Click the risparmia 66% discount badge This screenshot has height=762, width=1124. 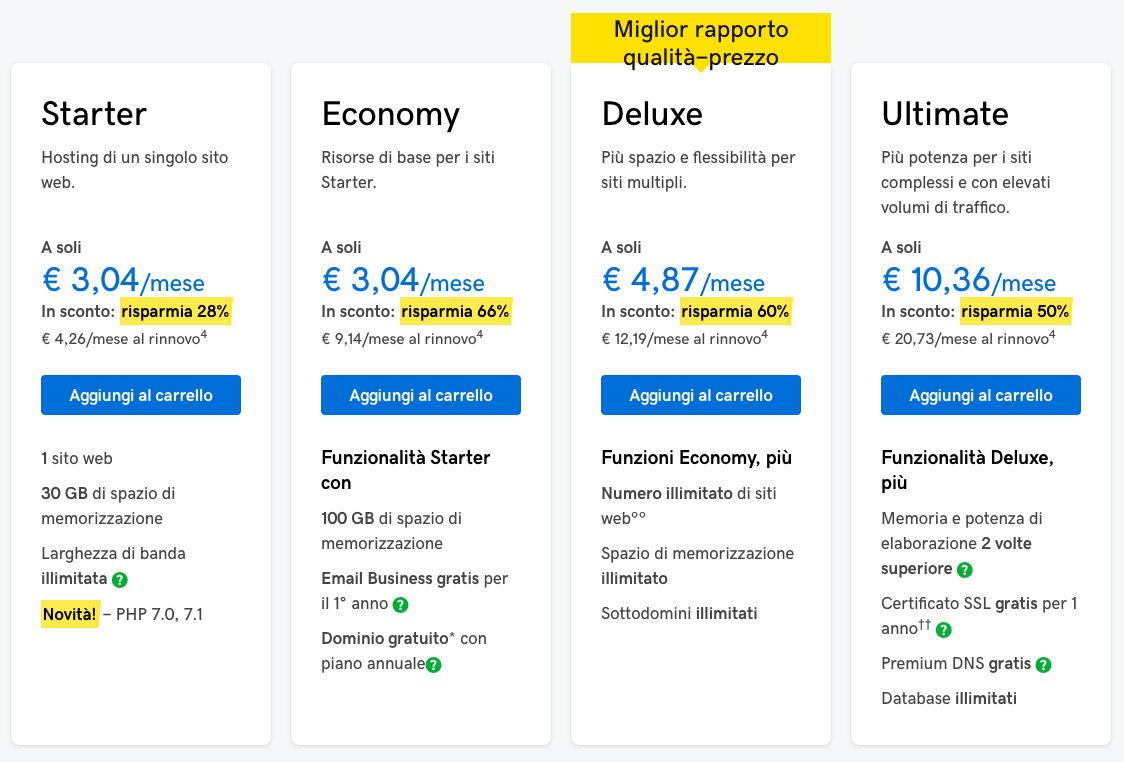pyautogui.click(x=455, y=311)
